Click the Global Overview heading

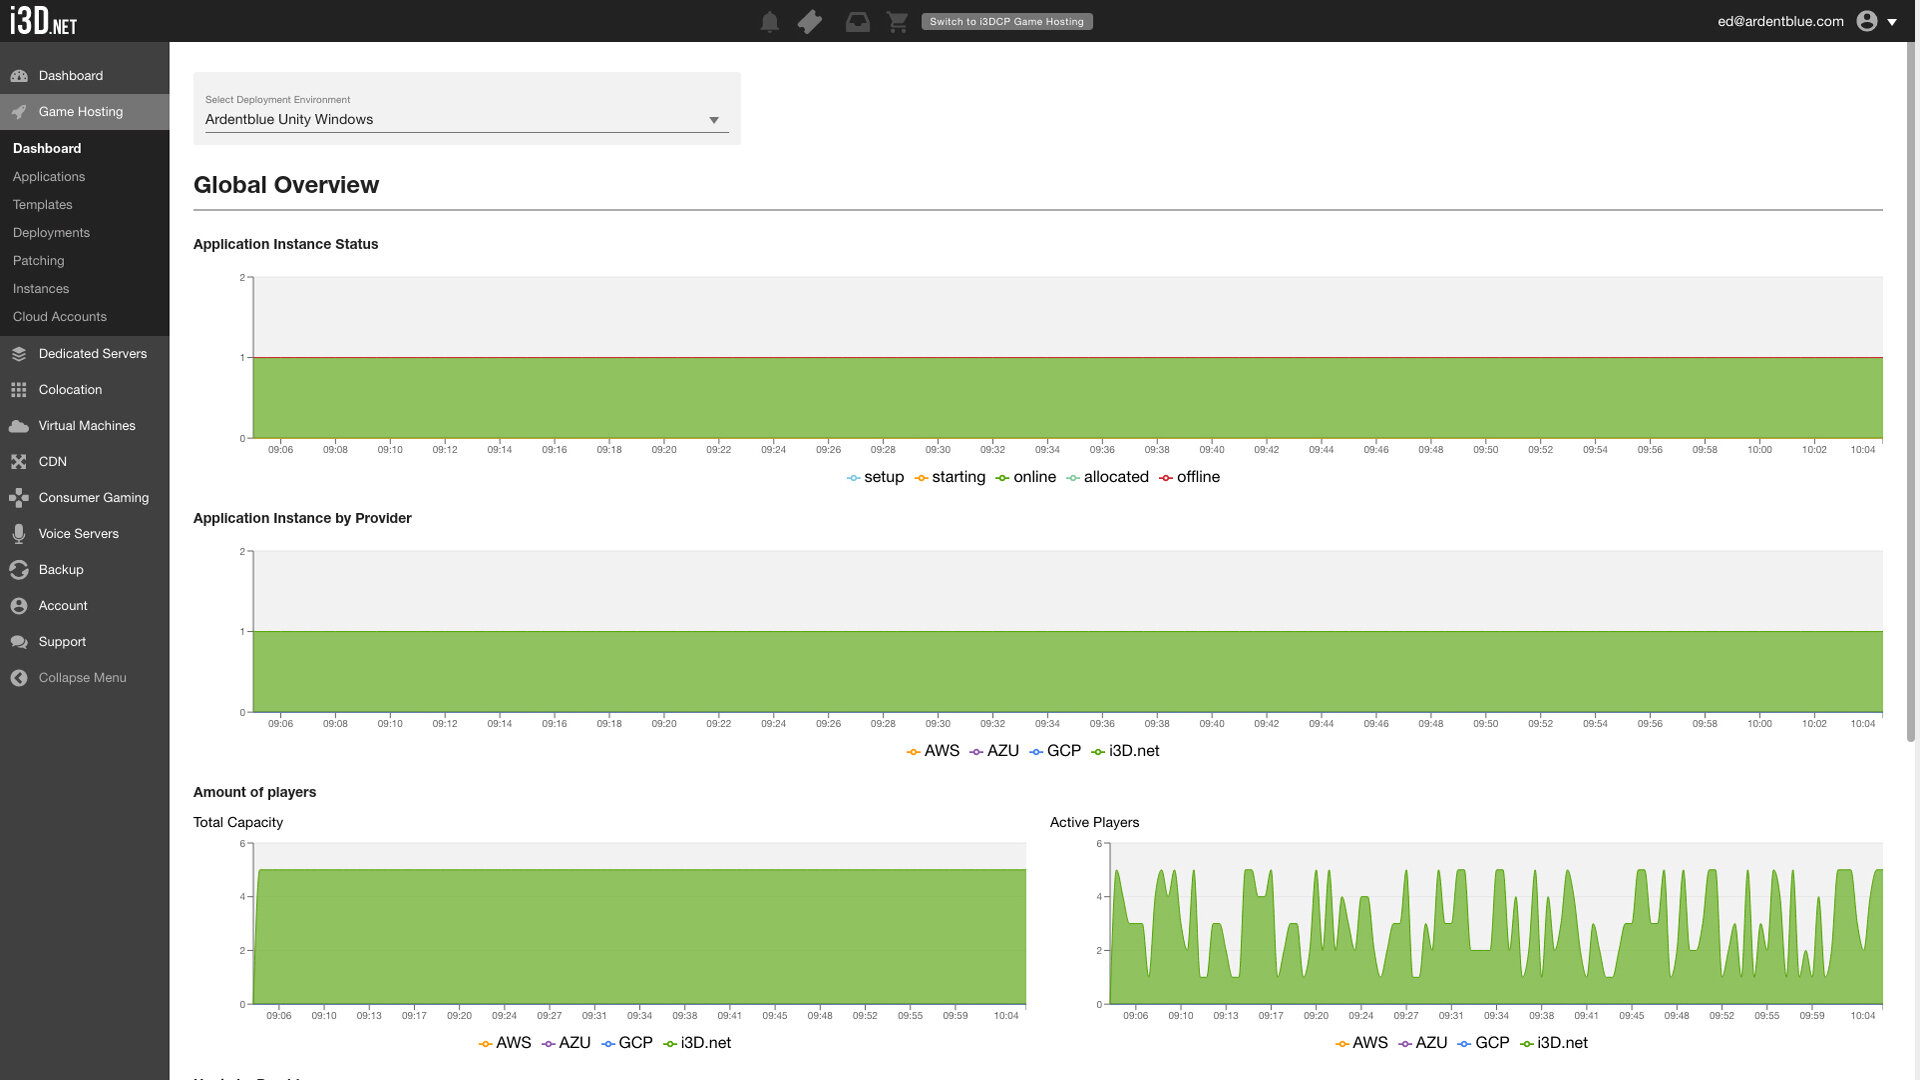pos(286,185)
